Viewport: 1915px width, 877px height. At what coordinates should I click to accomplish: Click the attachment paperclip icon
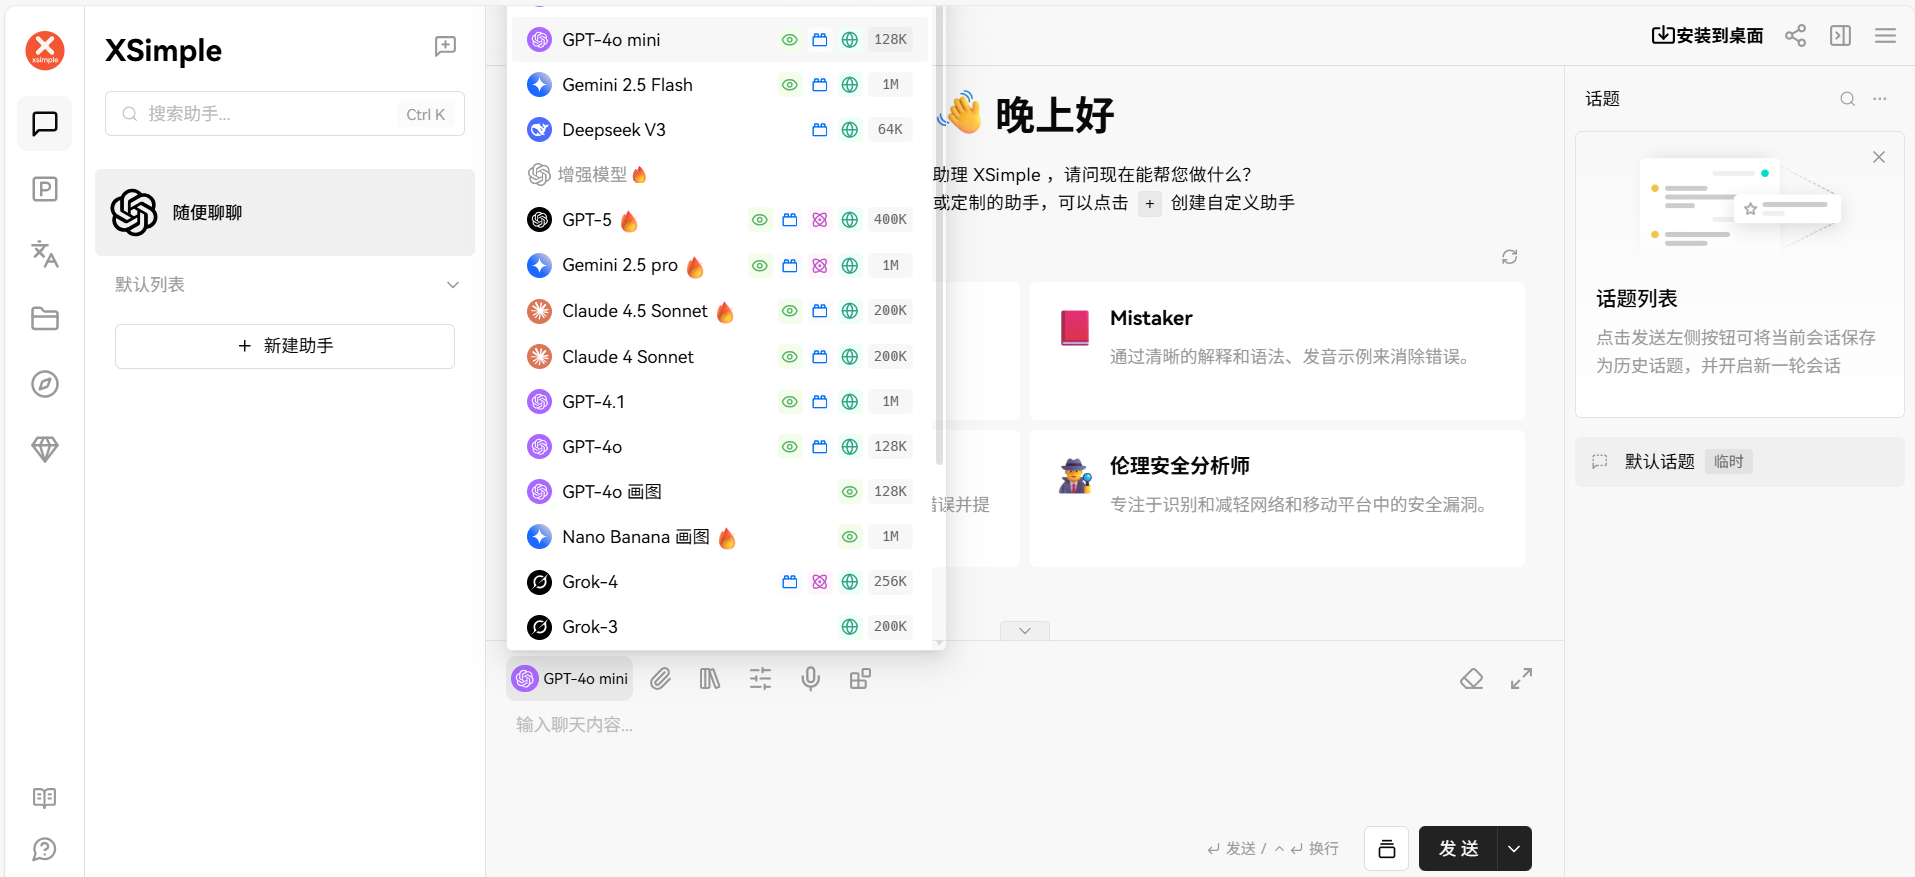(660, 679)
